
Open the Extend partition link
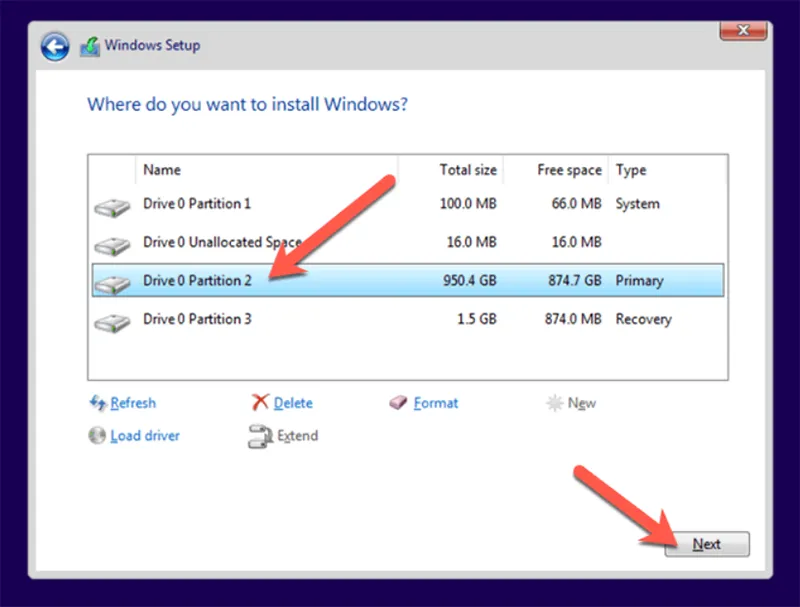coord(297,435)
